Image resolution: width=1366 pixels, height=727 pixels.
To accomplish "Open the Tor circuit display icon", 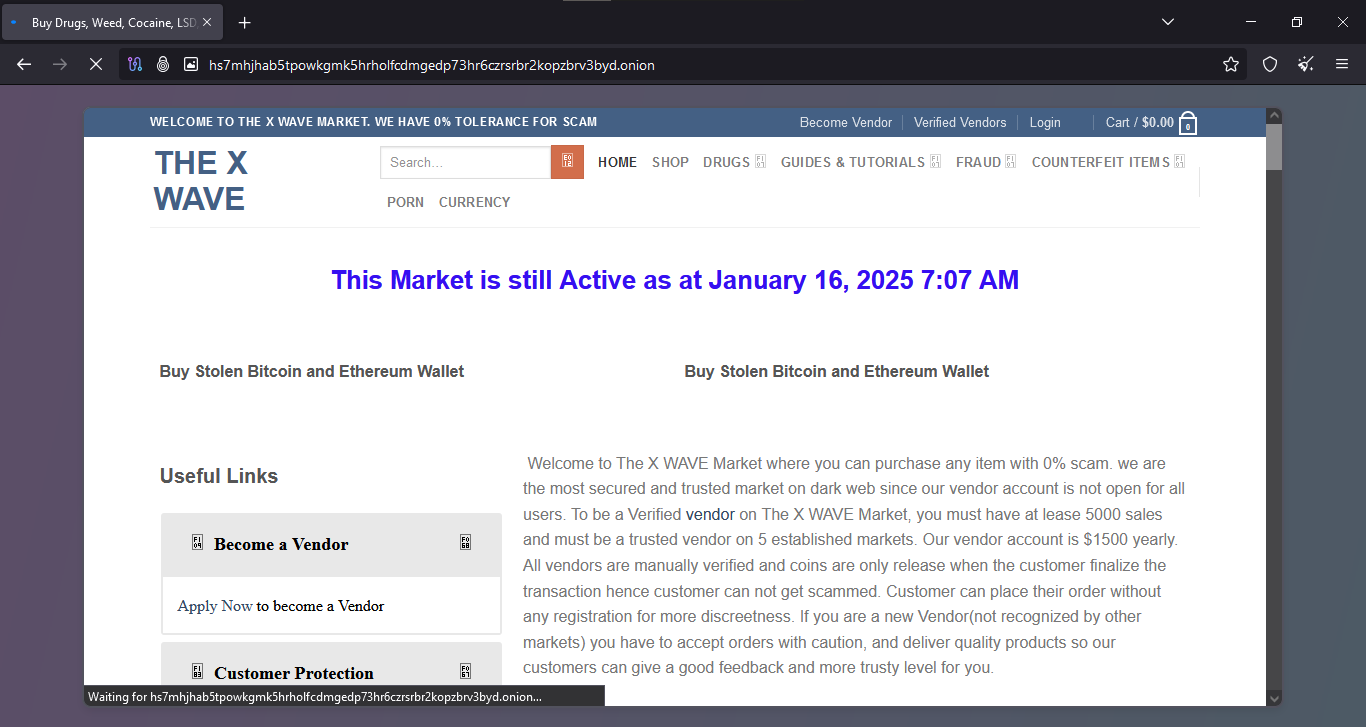I will [135, 64].
